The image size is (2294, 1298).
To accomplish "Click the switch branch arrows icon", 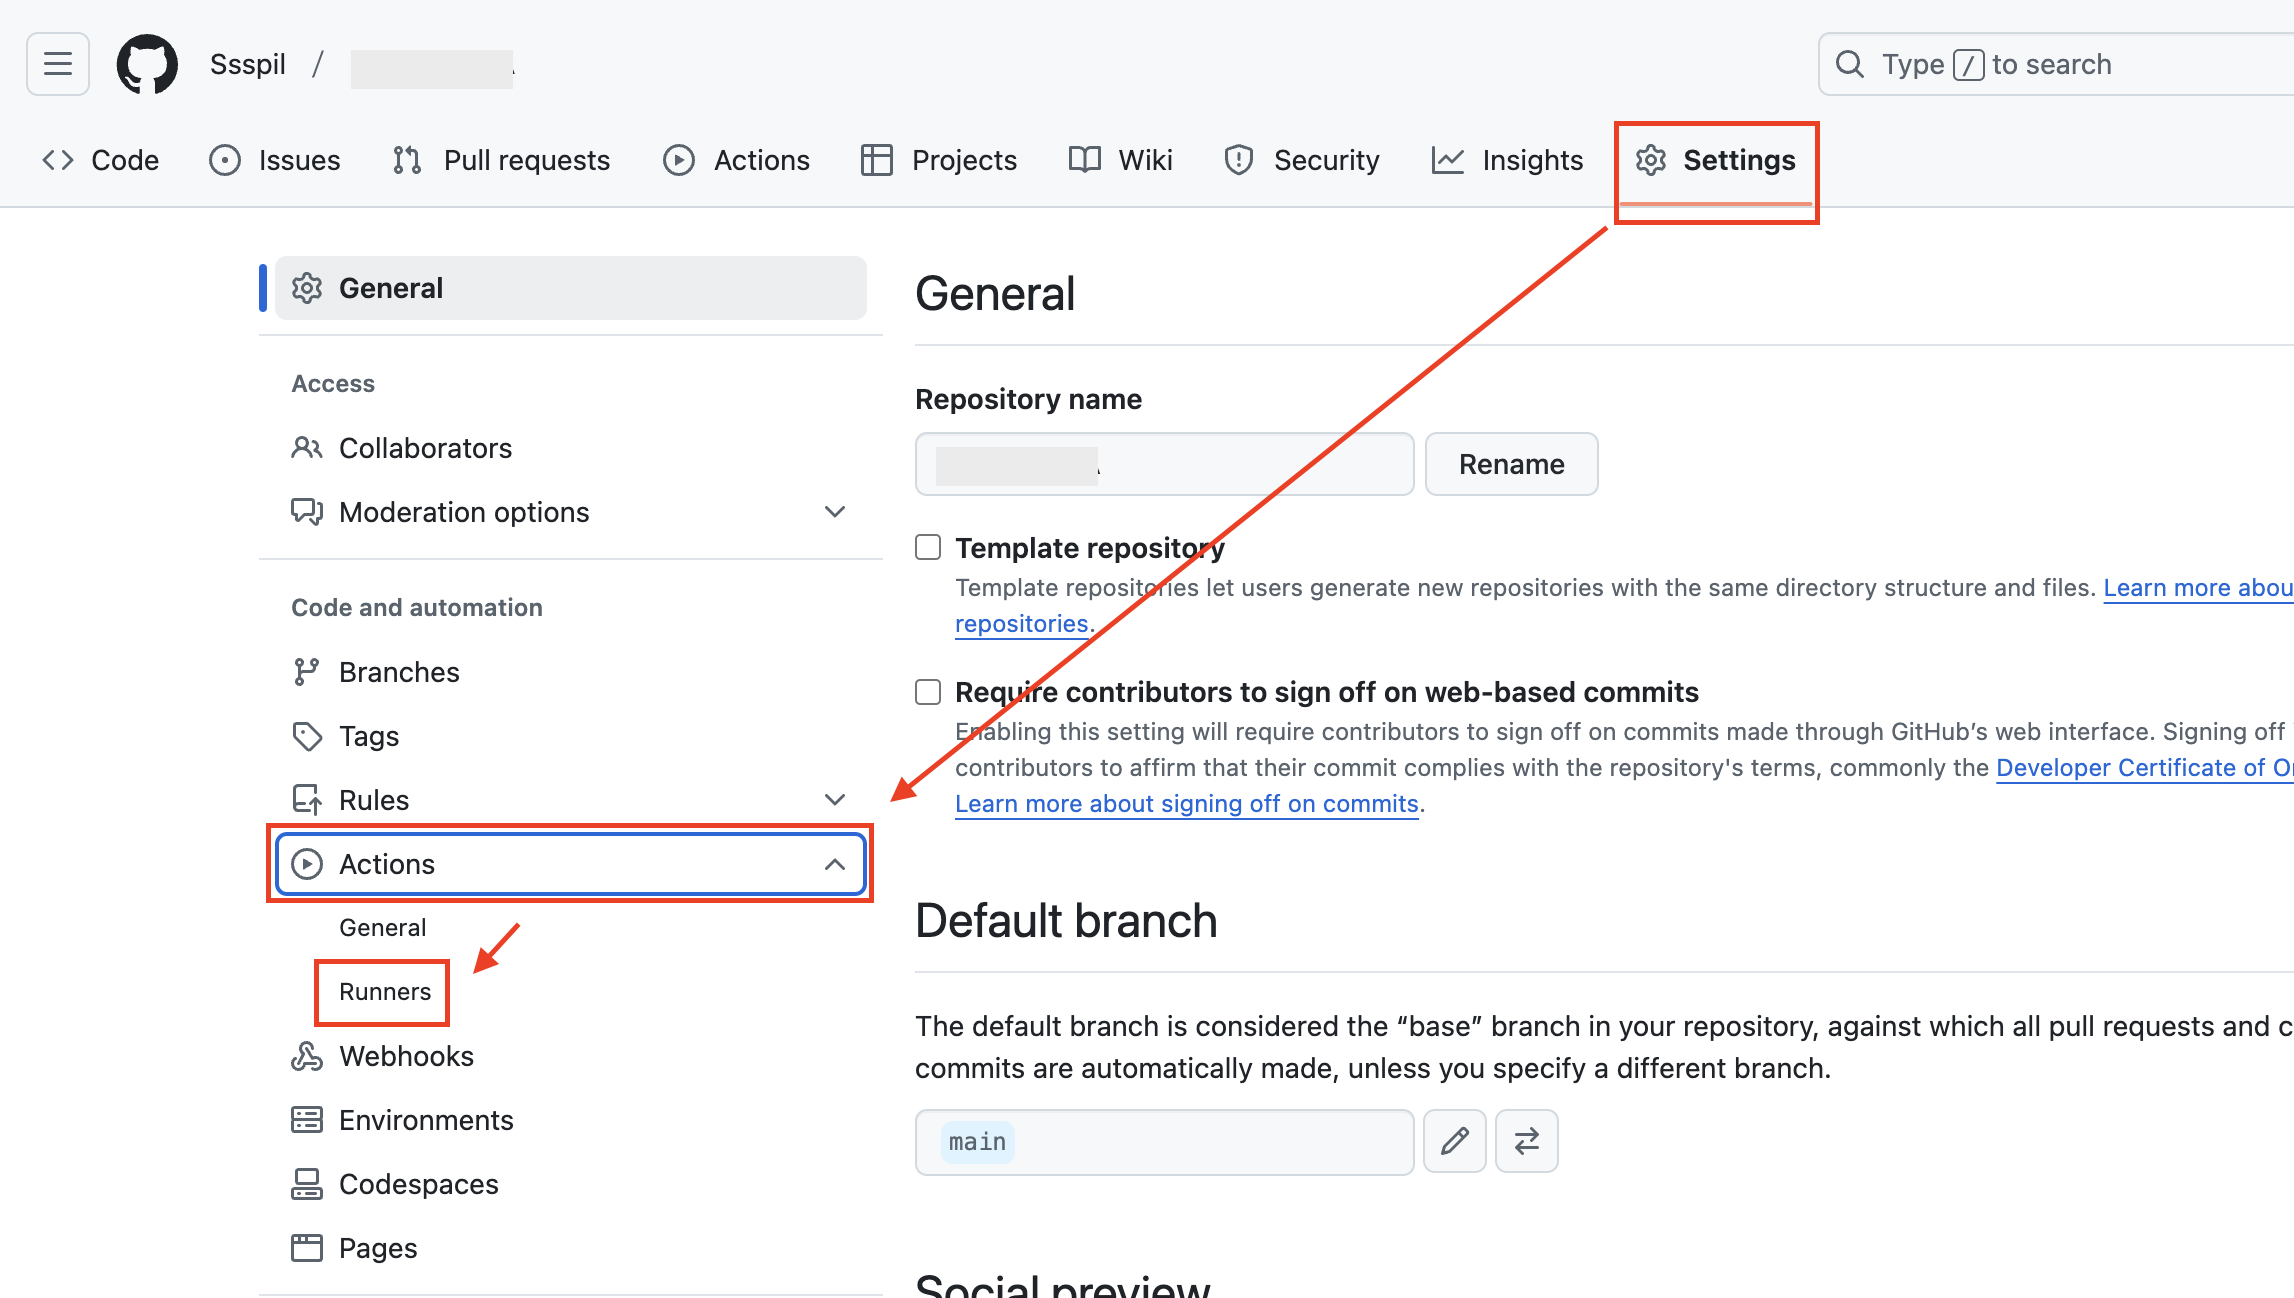I will point(1526,1141).
